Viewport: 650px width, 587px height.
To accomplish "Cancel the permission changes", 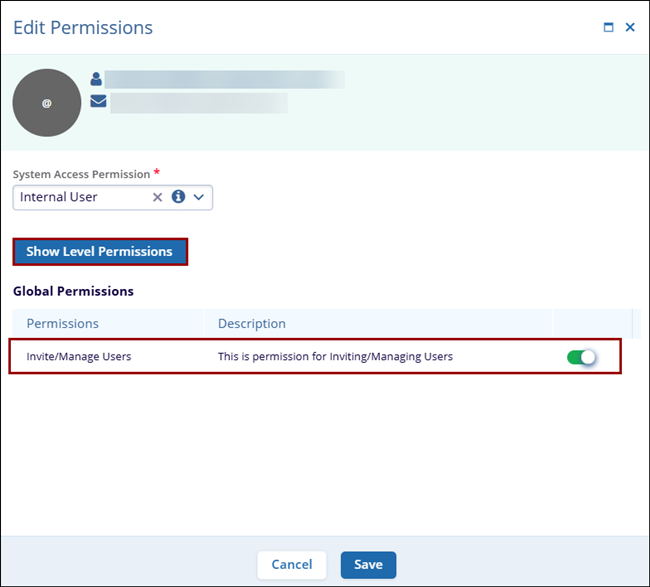I will [x=292, y=565].
